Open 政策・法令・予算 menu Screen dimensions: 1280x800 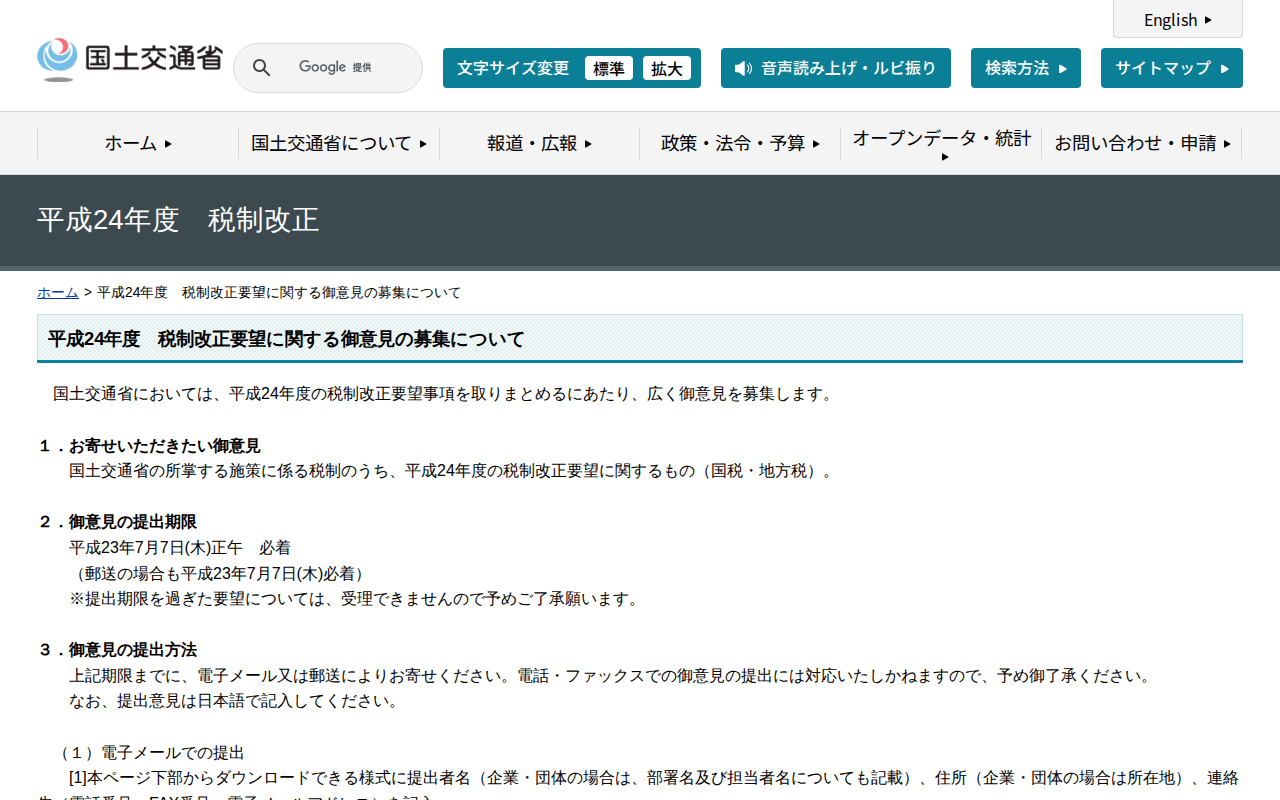[740, 143]
